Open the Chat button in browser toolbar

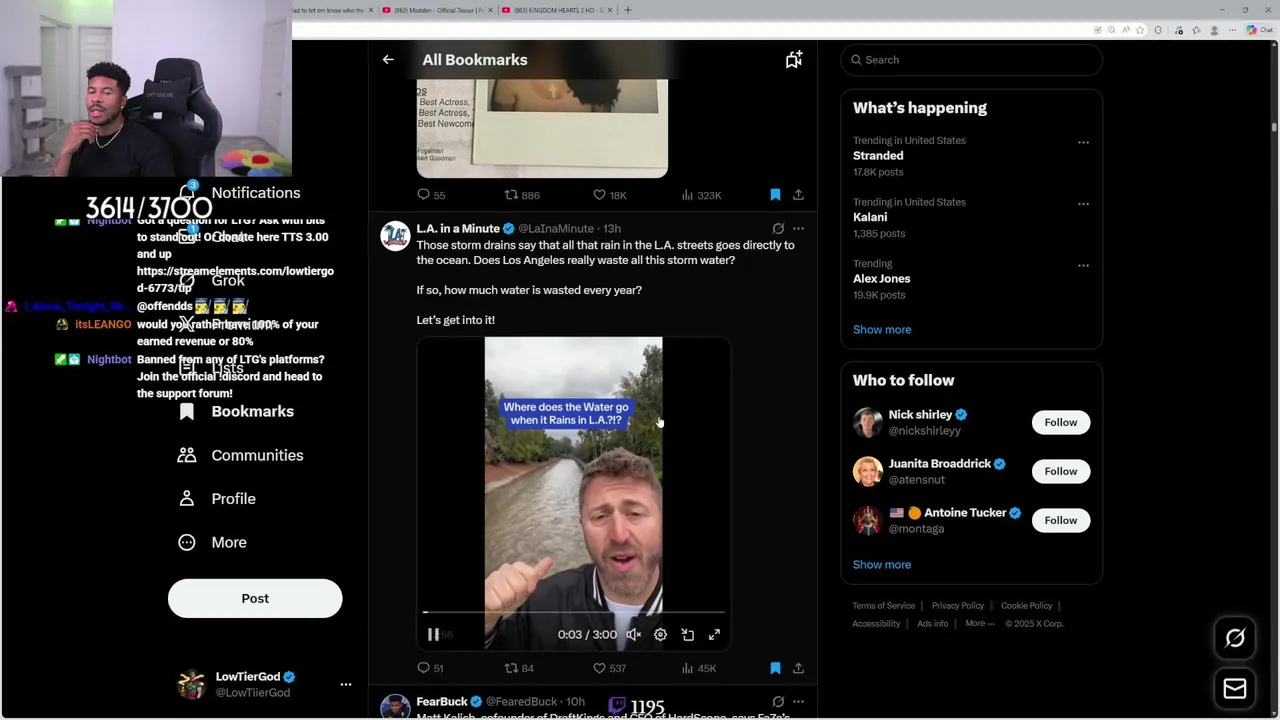[x=1258, y=30]
